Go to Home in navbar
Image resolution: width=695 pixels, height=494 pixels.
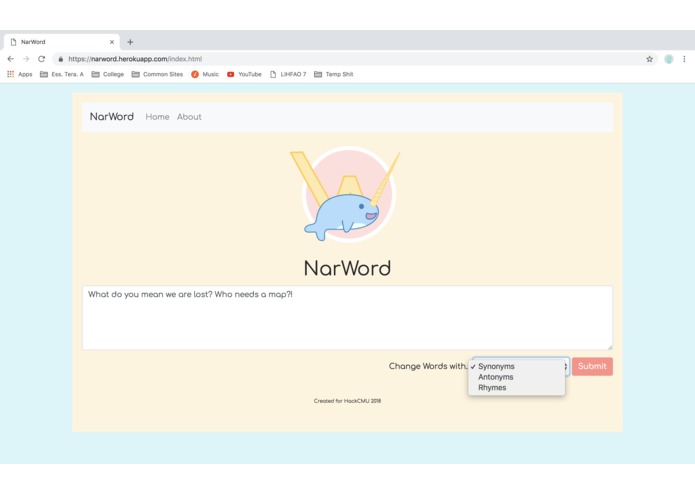pyautogui.click(x=157, y=117)
